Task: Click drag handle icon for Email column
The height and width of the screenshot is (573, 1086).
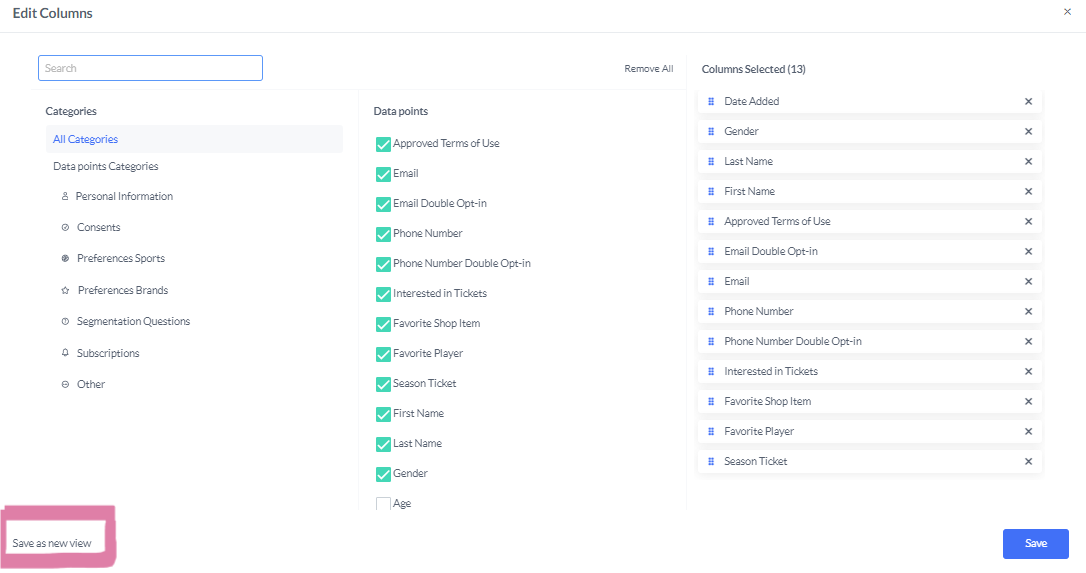Action: pyautogui.click(x=711, y=282)
